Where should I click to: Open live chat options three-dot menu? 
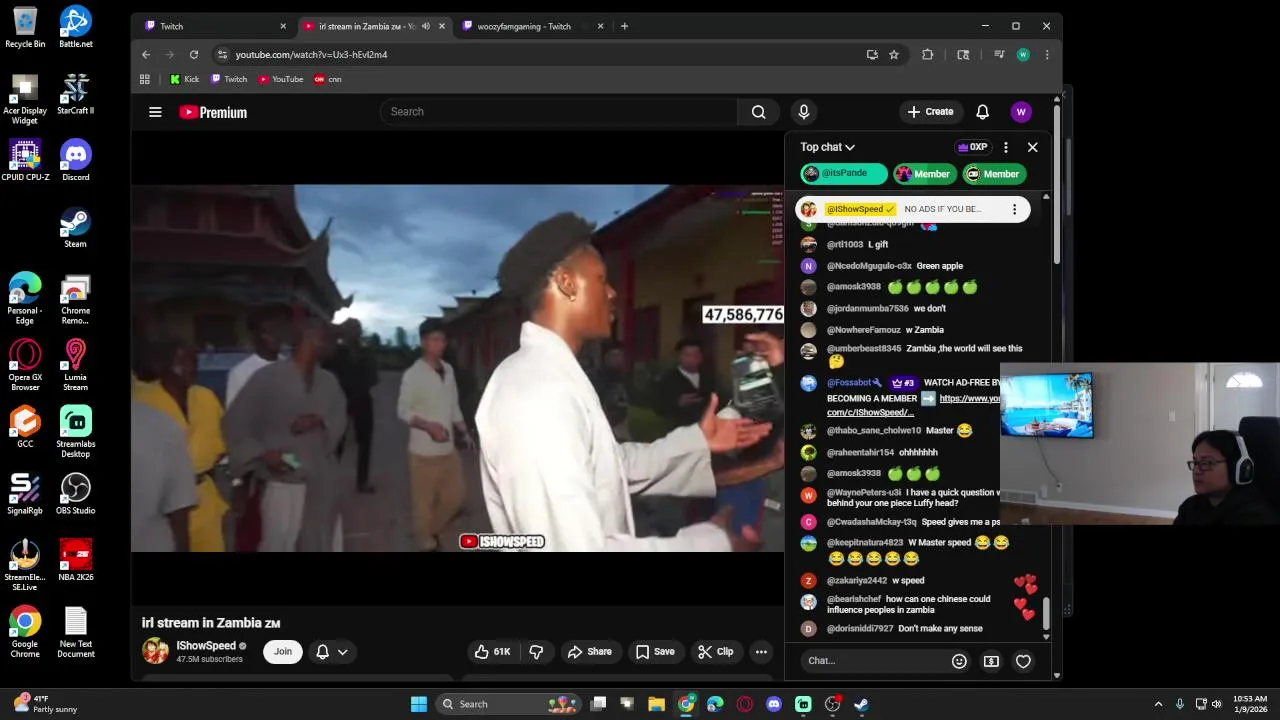(x=1006, y=147)
